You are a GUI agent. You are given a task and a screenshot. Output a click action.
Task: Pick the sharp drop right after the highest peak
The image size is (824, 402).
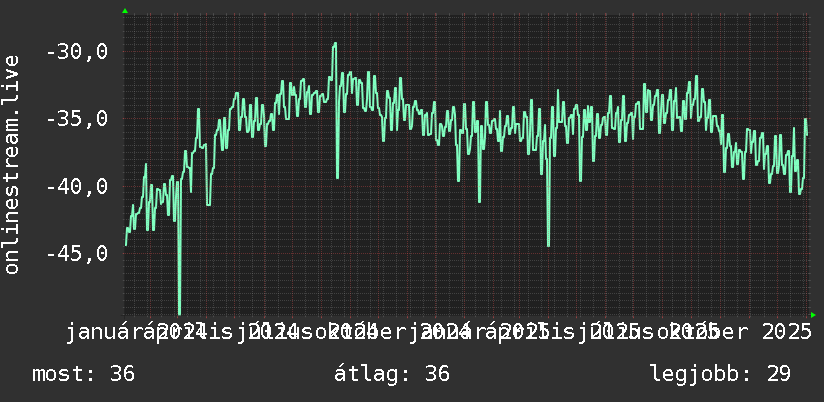(x=337, y=178)
